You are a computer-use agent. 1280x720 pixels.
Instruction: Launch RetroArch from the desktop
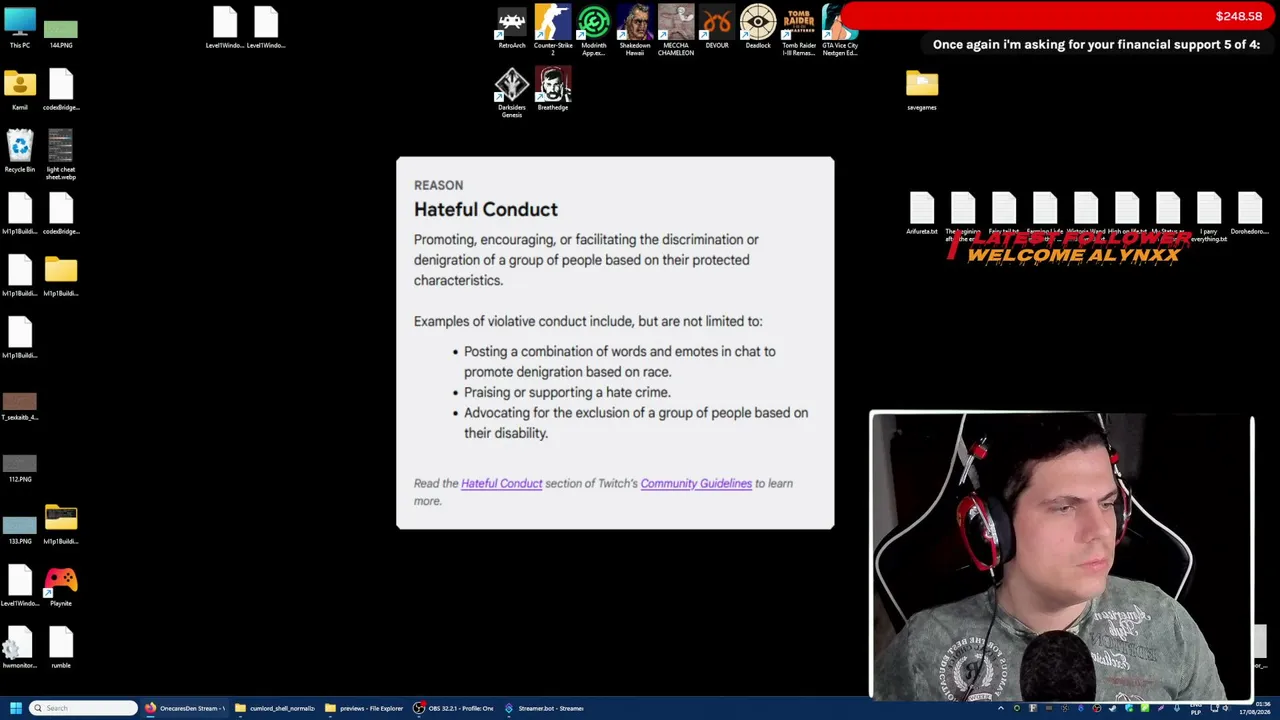point(512,27)
